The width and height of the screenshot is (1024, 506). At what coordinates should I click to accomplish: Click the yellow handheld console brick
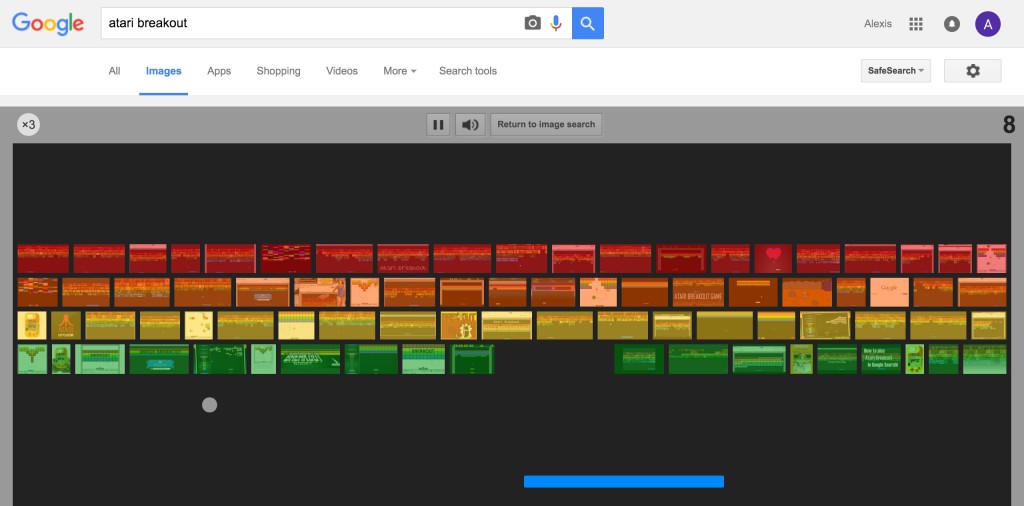tap(30, 325)
